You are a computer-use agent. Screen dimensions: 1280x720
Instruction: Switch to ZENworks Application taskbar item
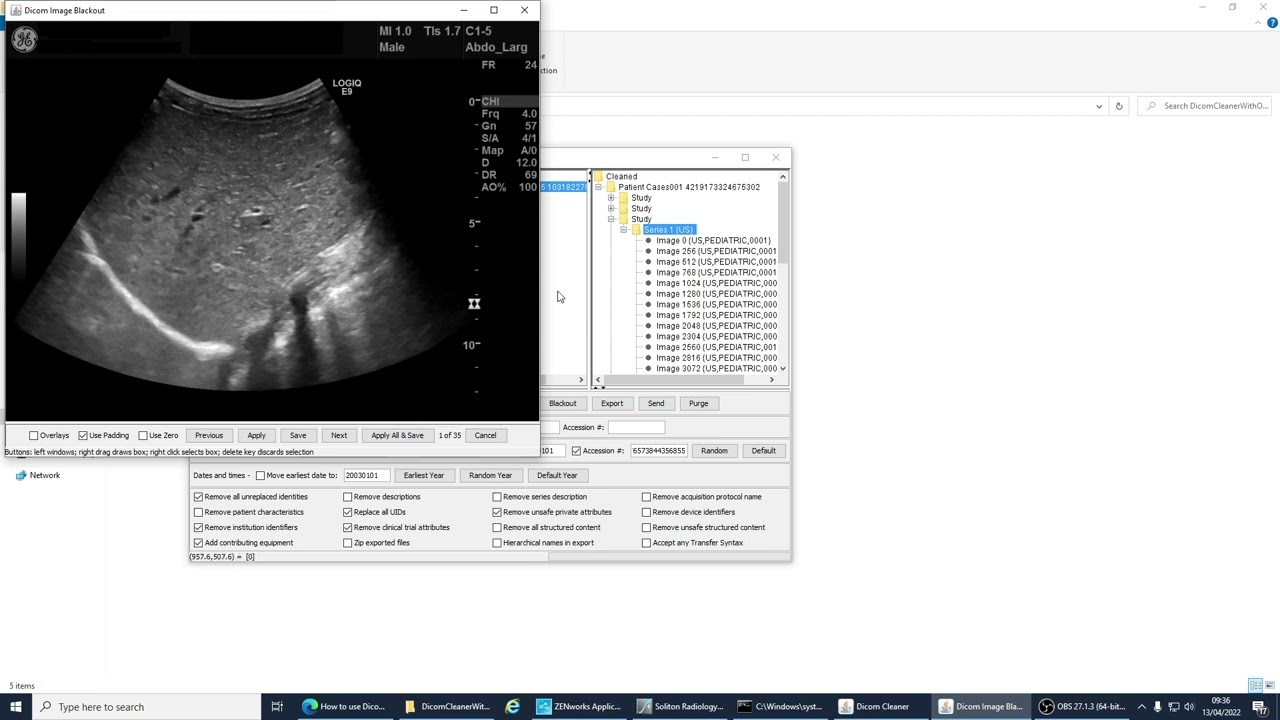point(579,707)
